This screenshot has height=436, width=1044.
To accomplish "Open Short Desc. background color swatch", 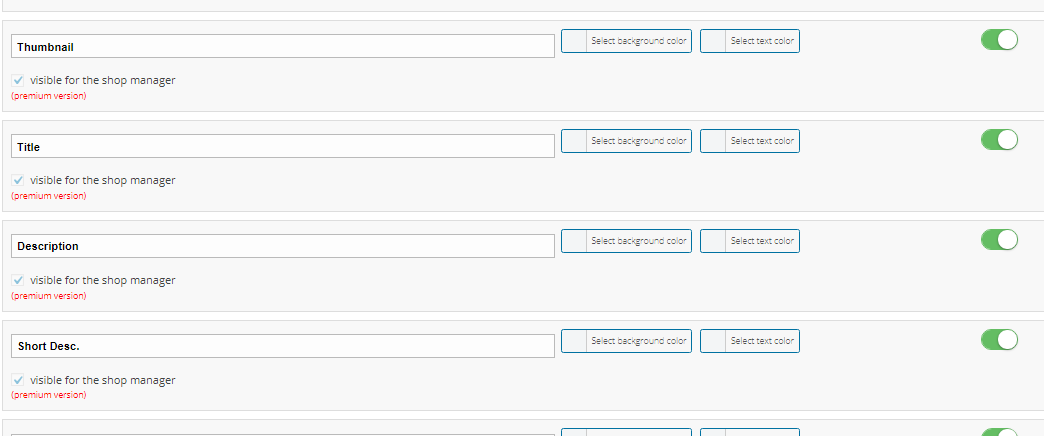I will [x=574, y=340].
